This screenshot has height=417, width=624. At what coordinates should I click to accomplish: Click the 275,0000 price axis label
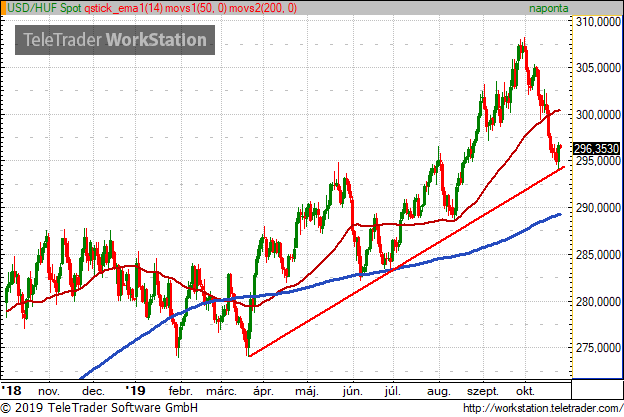click(599, 348)
